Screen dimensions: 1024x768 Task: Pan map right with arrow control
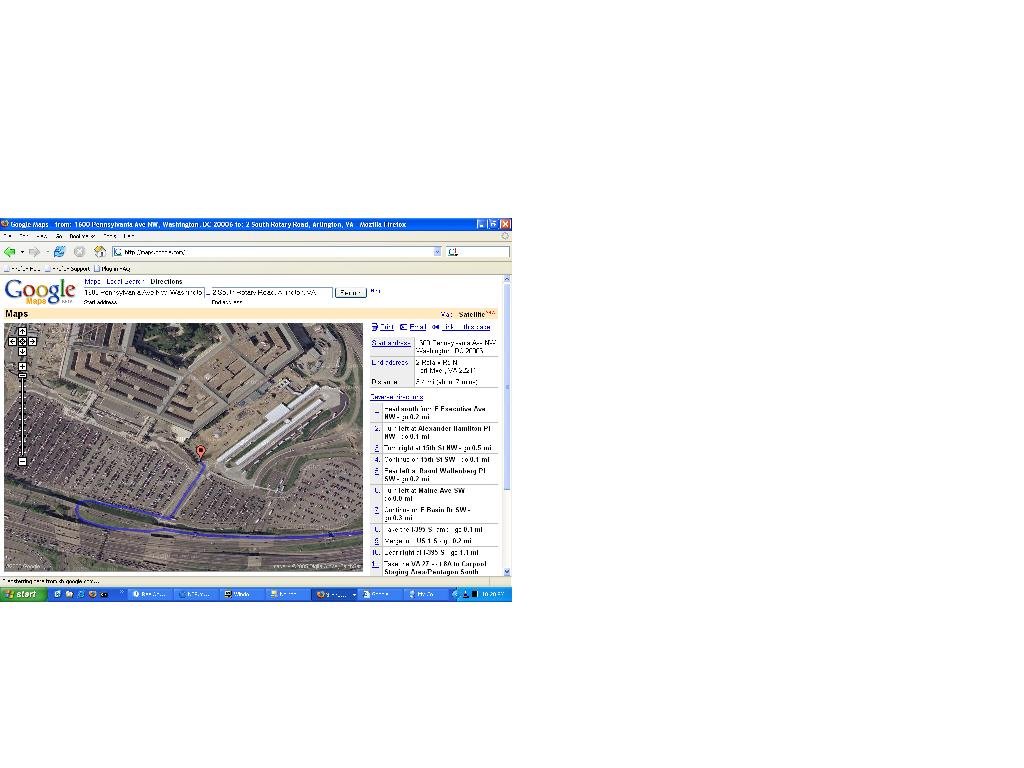pyautogui.click(x=32, y=342)
